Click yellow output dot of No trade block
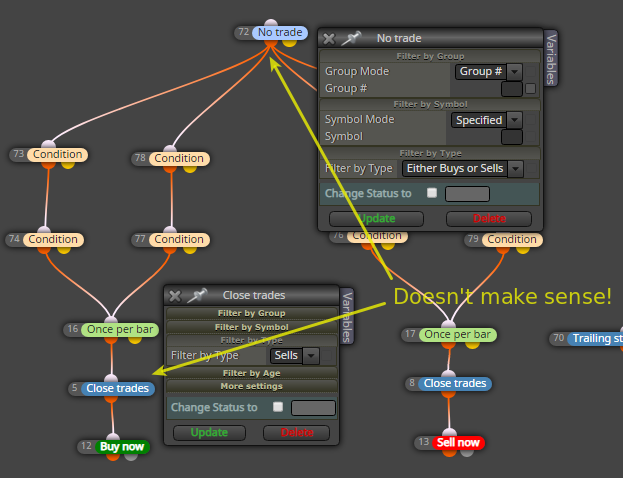The width and height of the screenshot is (623, 478). pos(290,42)
